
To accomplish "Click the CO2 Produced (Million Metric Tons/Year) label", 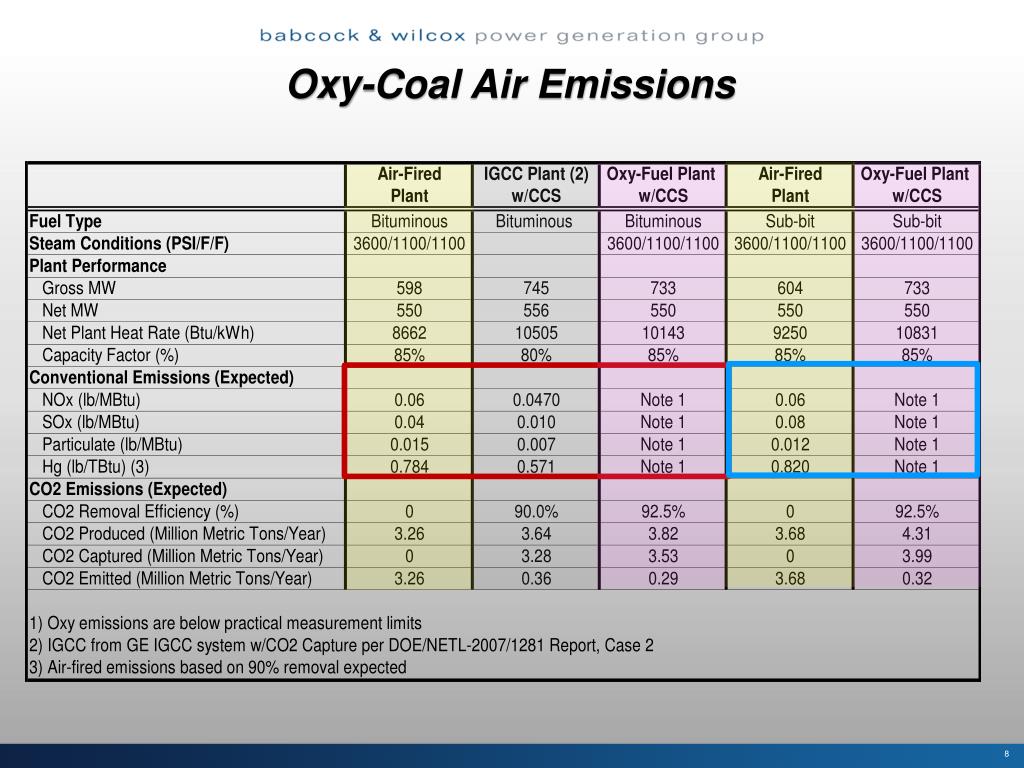I will [184, 534].
